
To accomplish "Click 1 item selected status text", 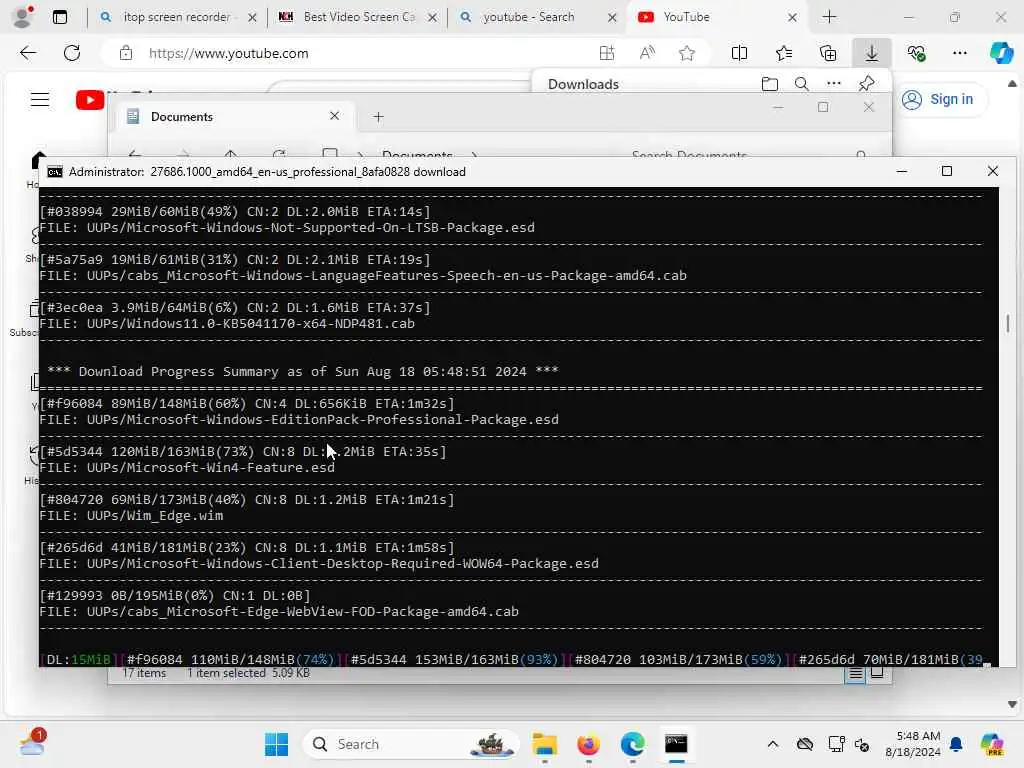I will point(248,673).
